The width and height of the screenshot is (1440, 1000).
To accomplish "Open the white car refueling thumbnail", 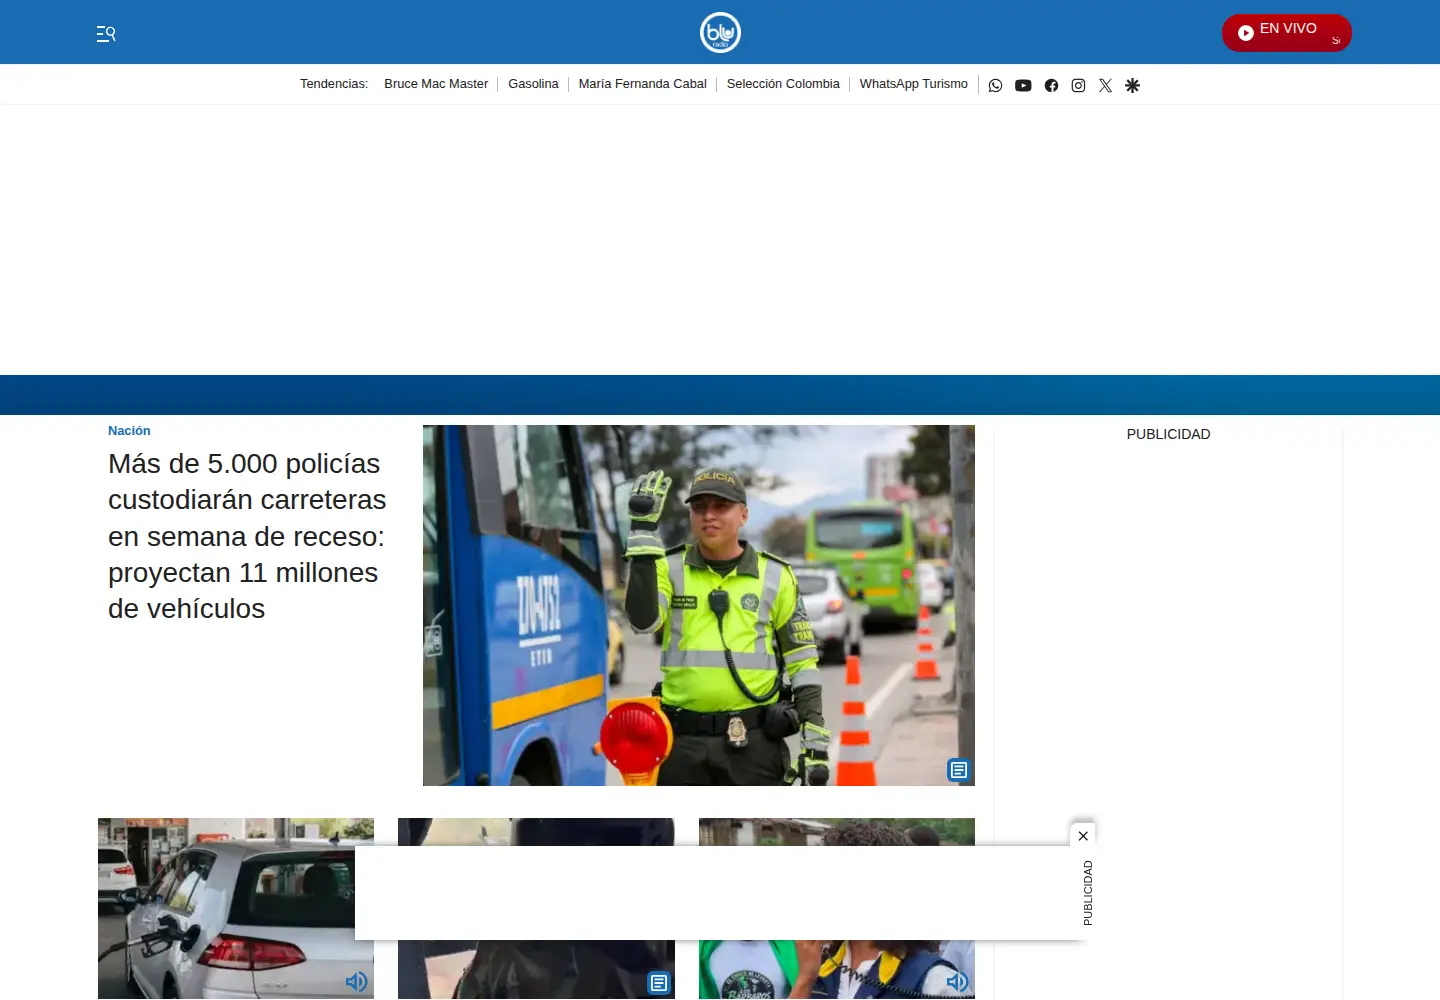I will pos(236,908).
